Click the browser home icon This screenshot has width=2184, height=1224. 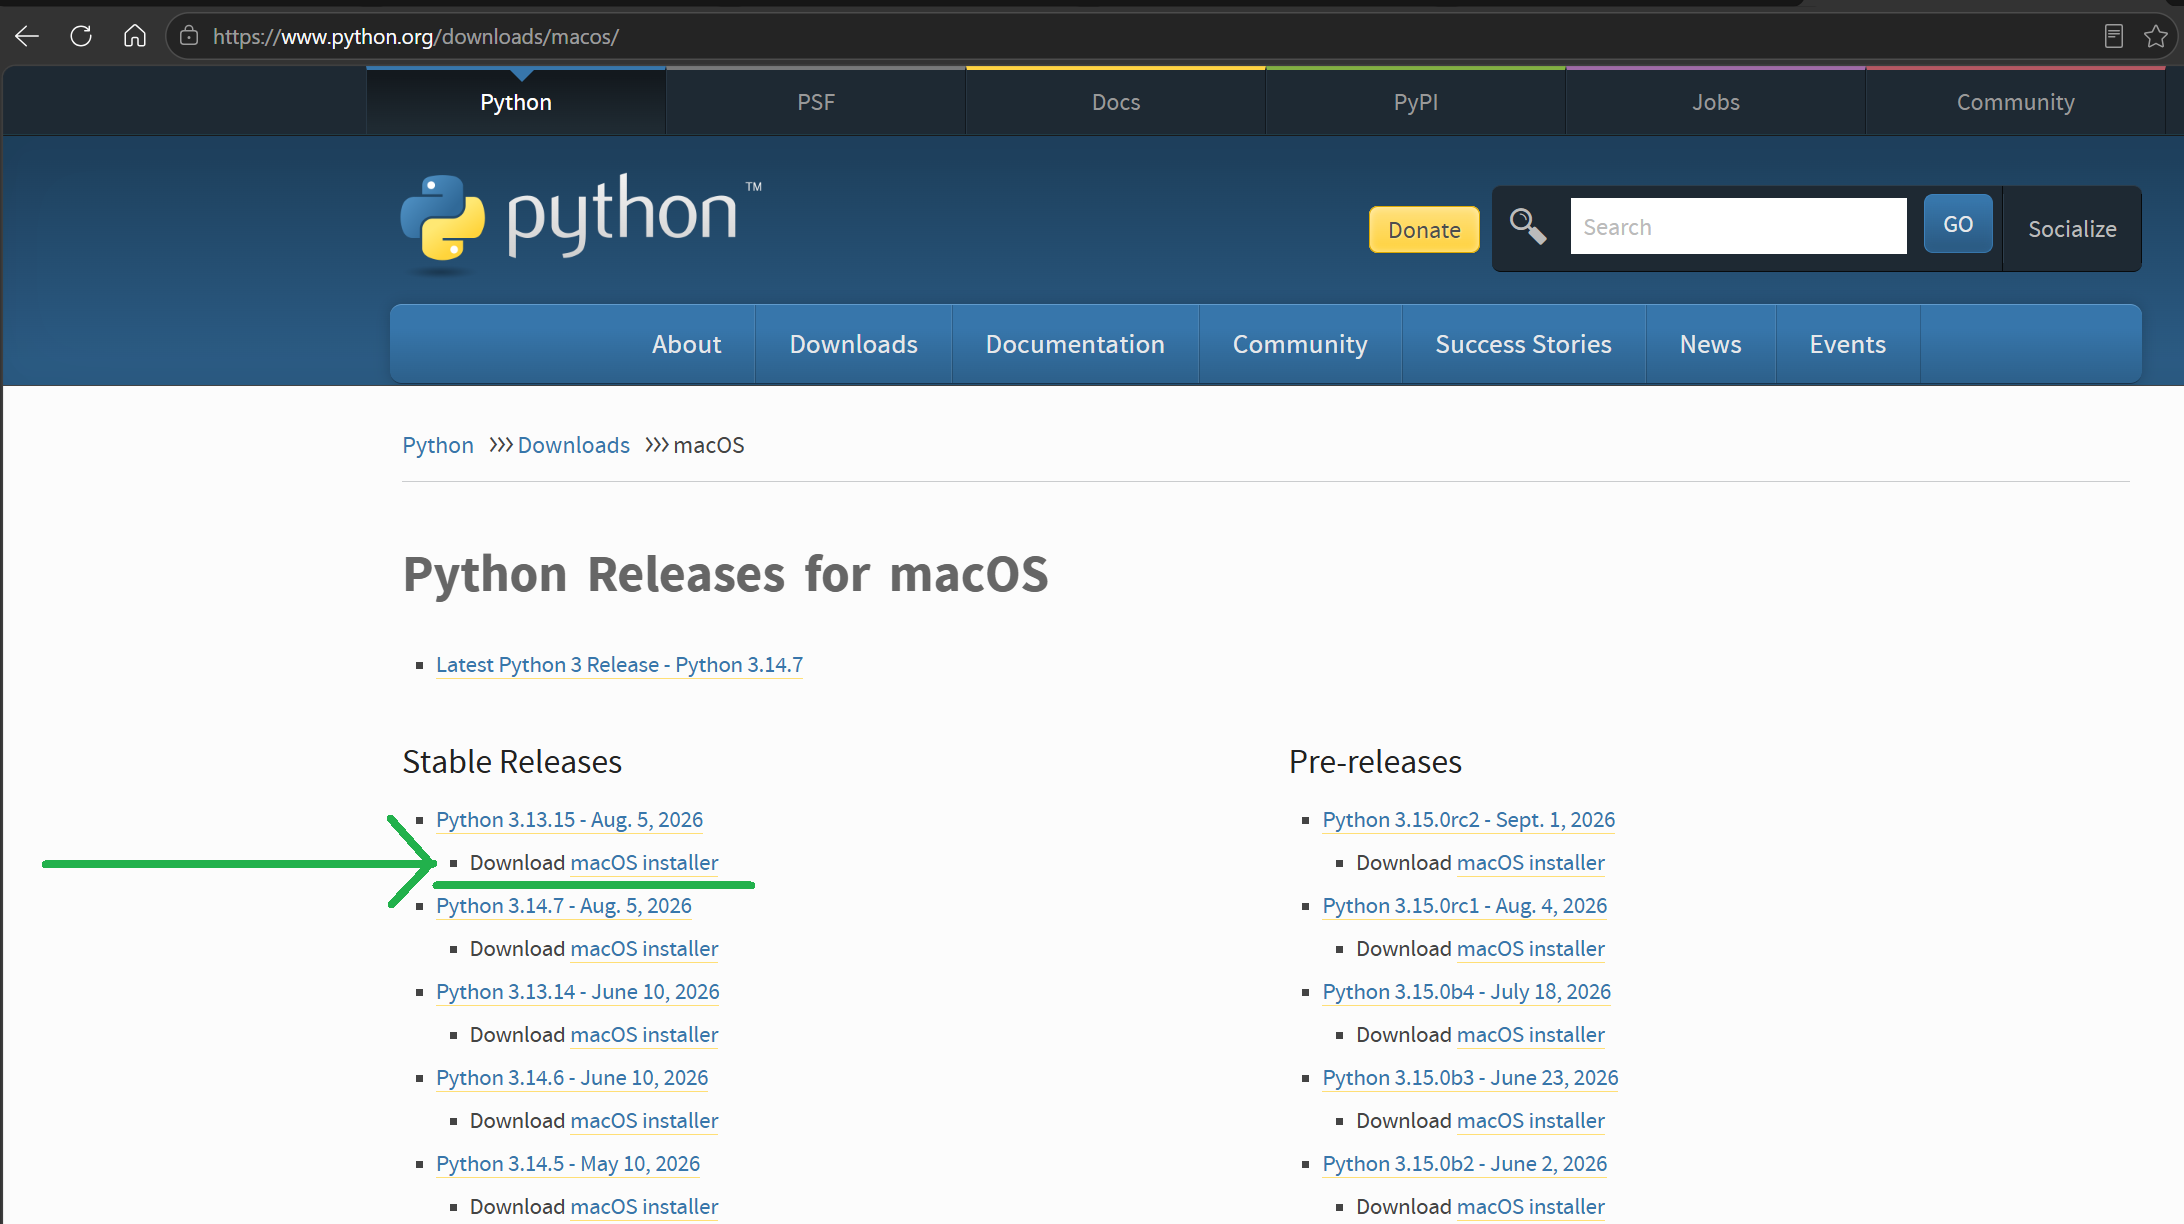pos(135,37)
